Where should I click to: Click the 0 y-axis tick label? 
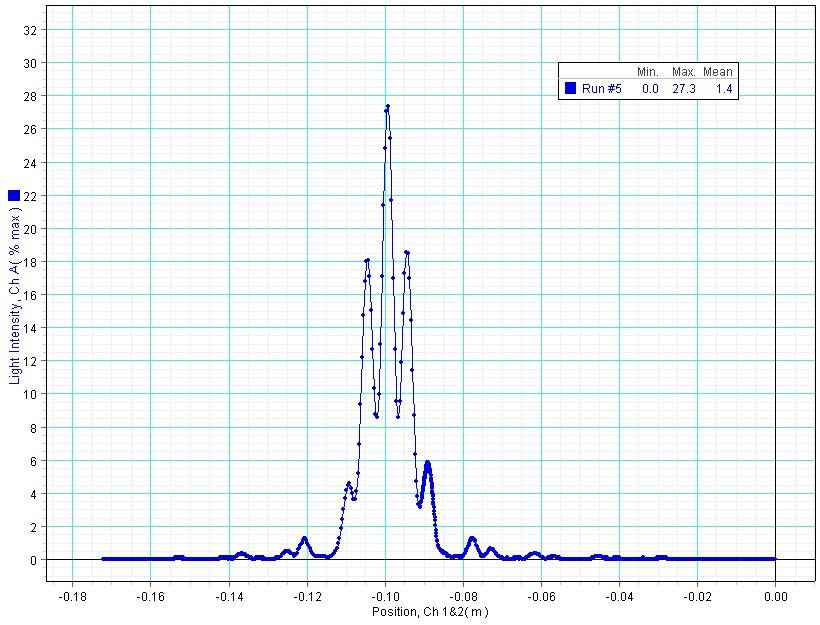pos(35,560)
